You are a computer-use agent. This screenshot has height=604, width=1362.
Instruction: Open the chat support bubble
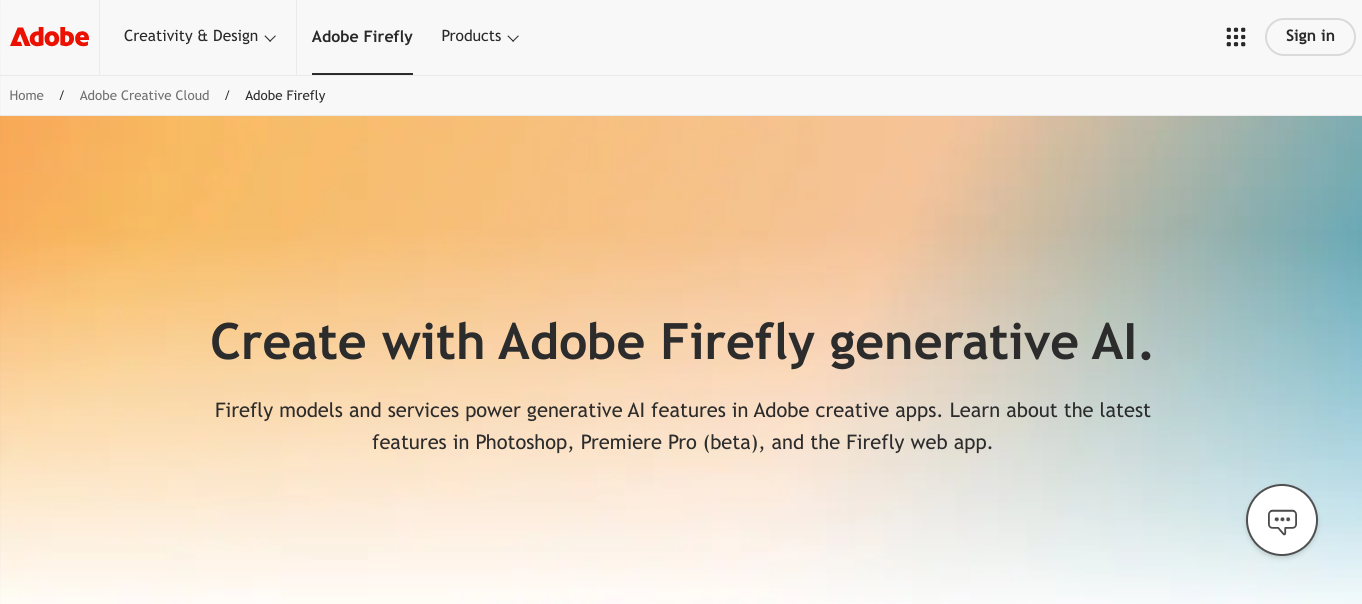click(x=1282, y=520)
